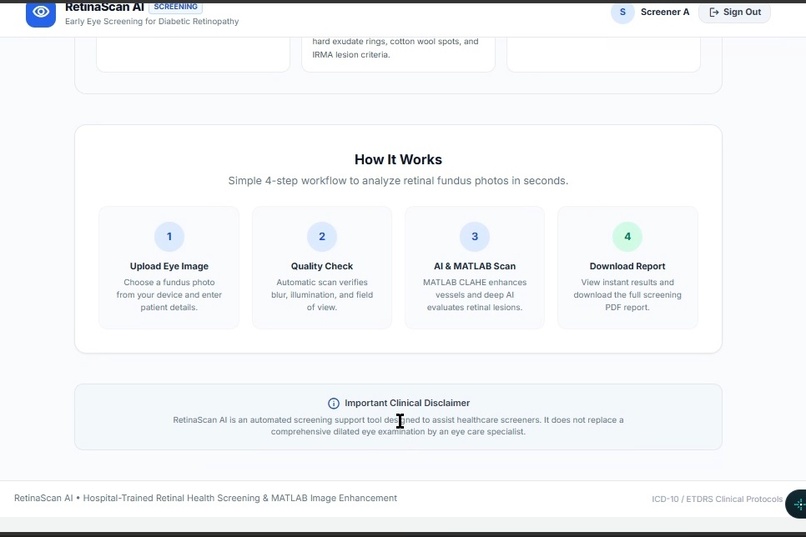This screenshot has width=806, height=537.
Task: Click the RetinaScan AI title text
Action: pyautogui.click(x=104, y=7)
